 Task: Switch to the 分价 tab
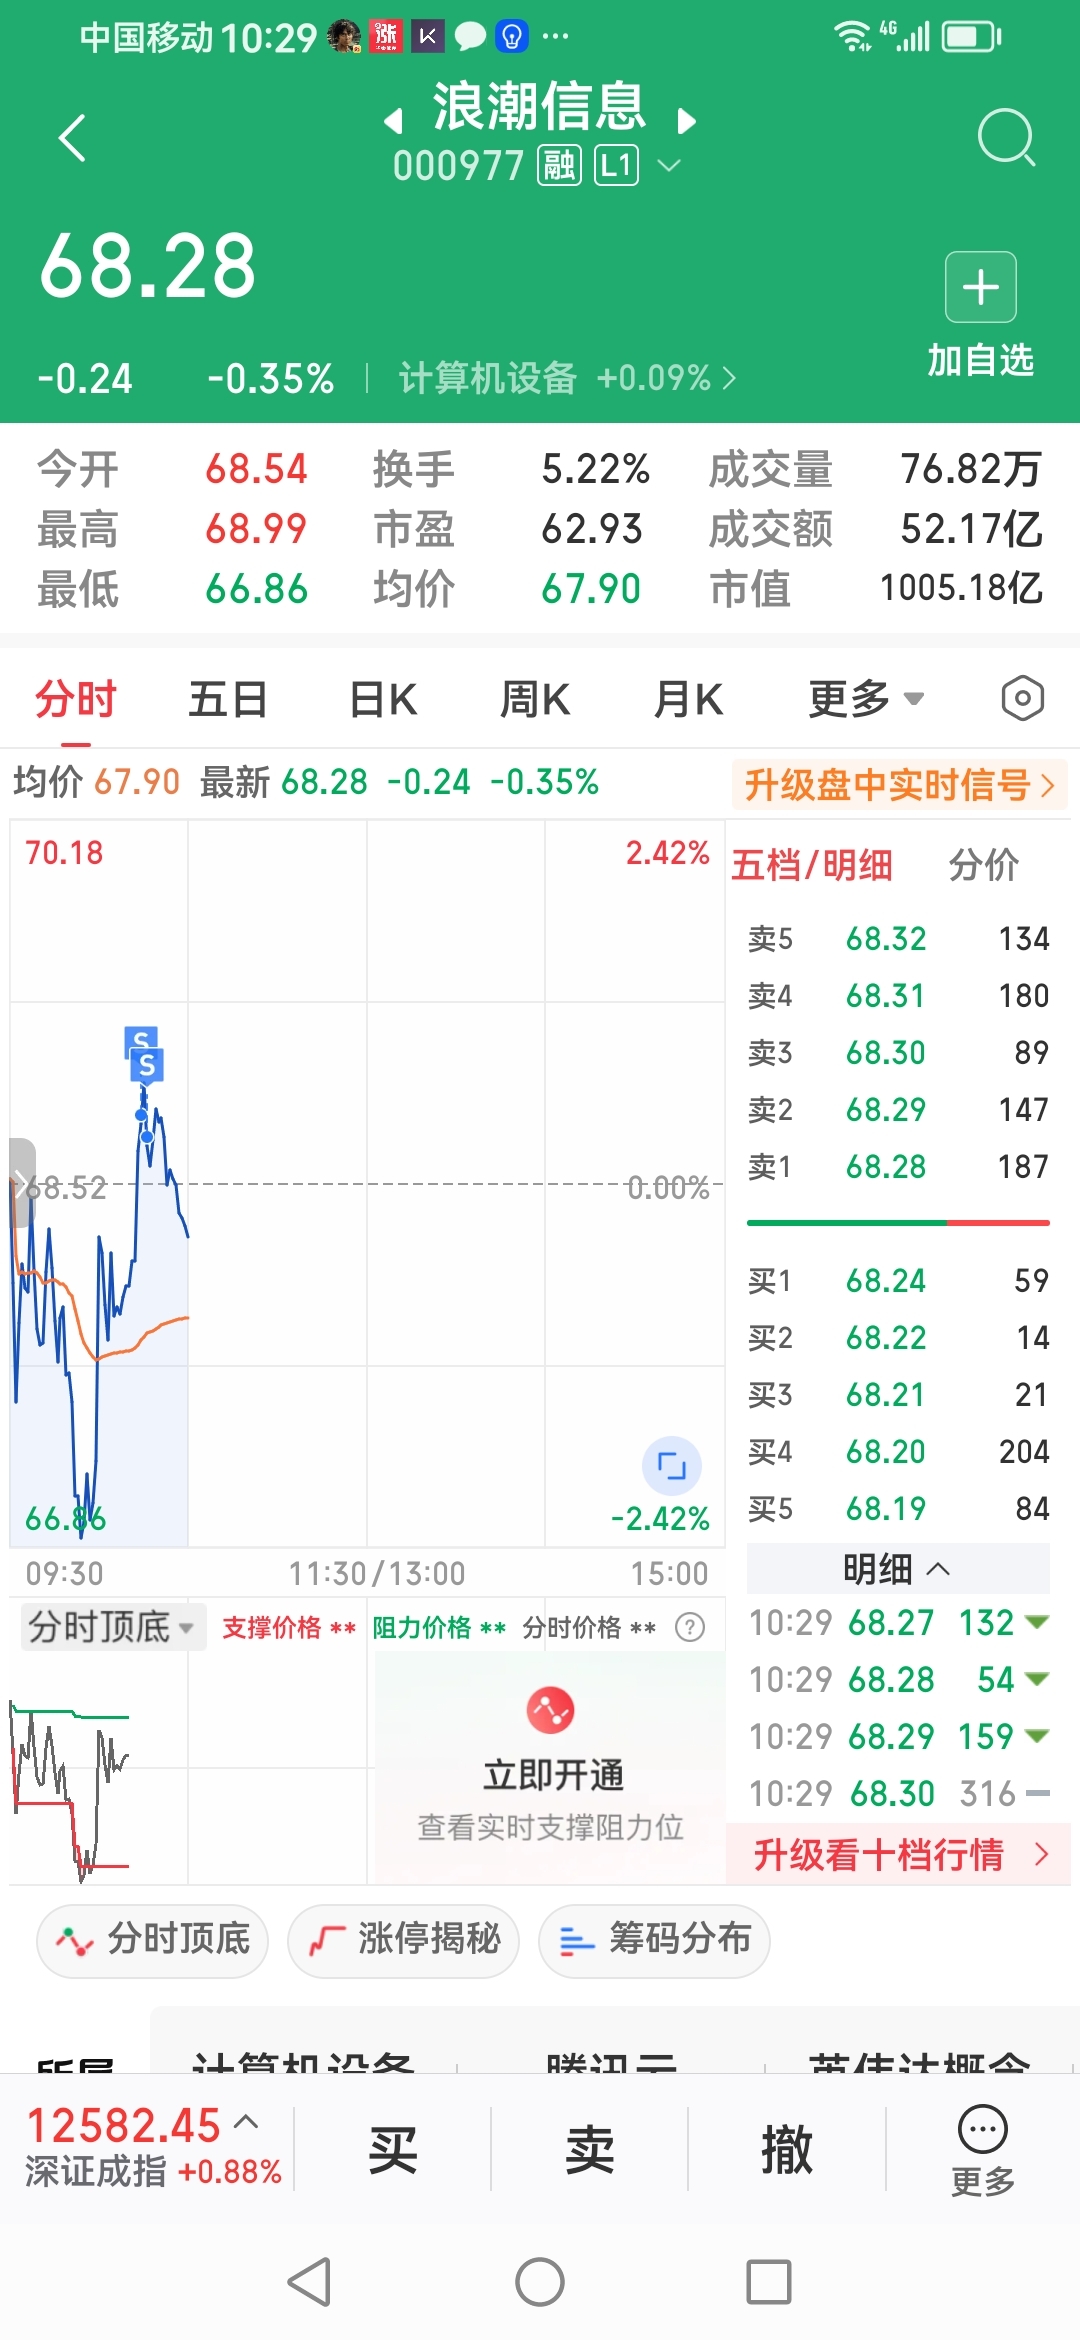[x=984, y=865]
